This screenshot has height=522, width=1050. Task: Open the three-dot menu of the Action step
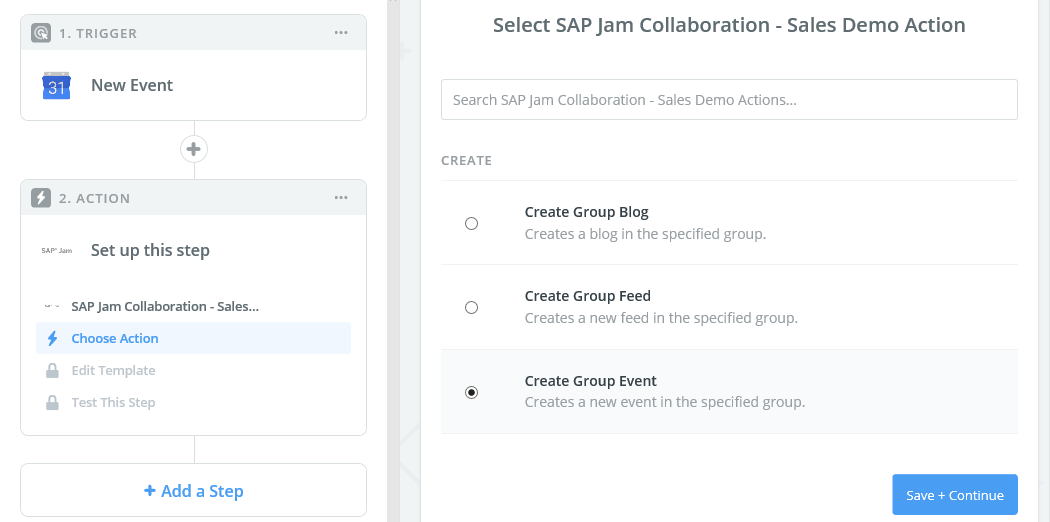tap(341, 197)
